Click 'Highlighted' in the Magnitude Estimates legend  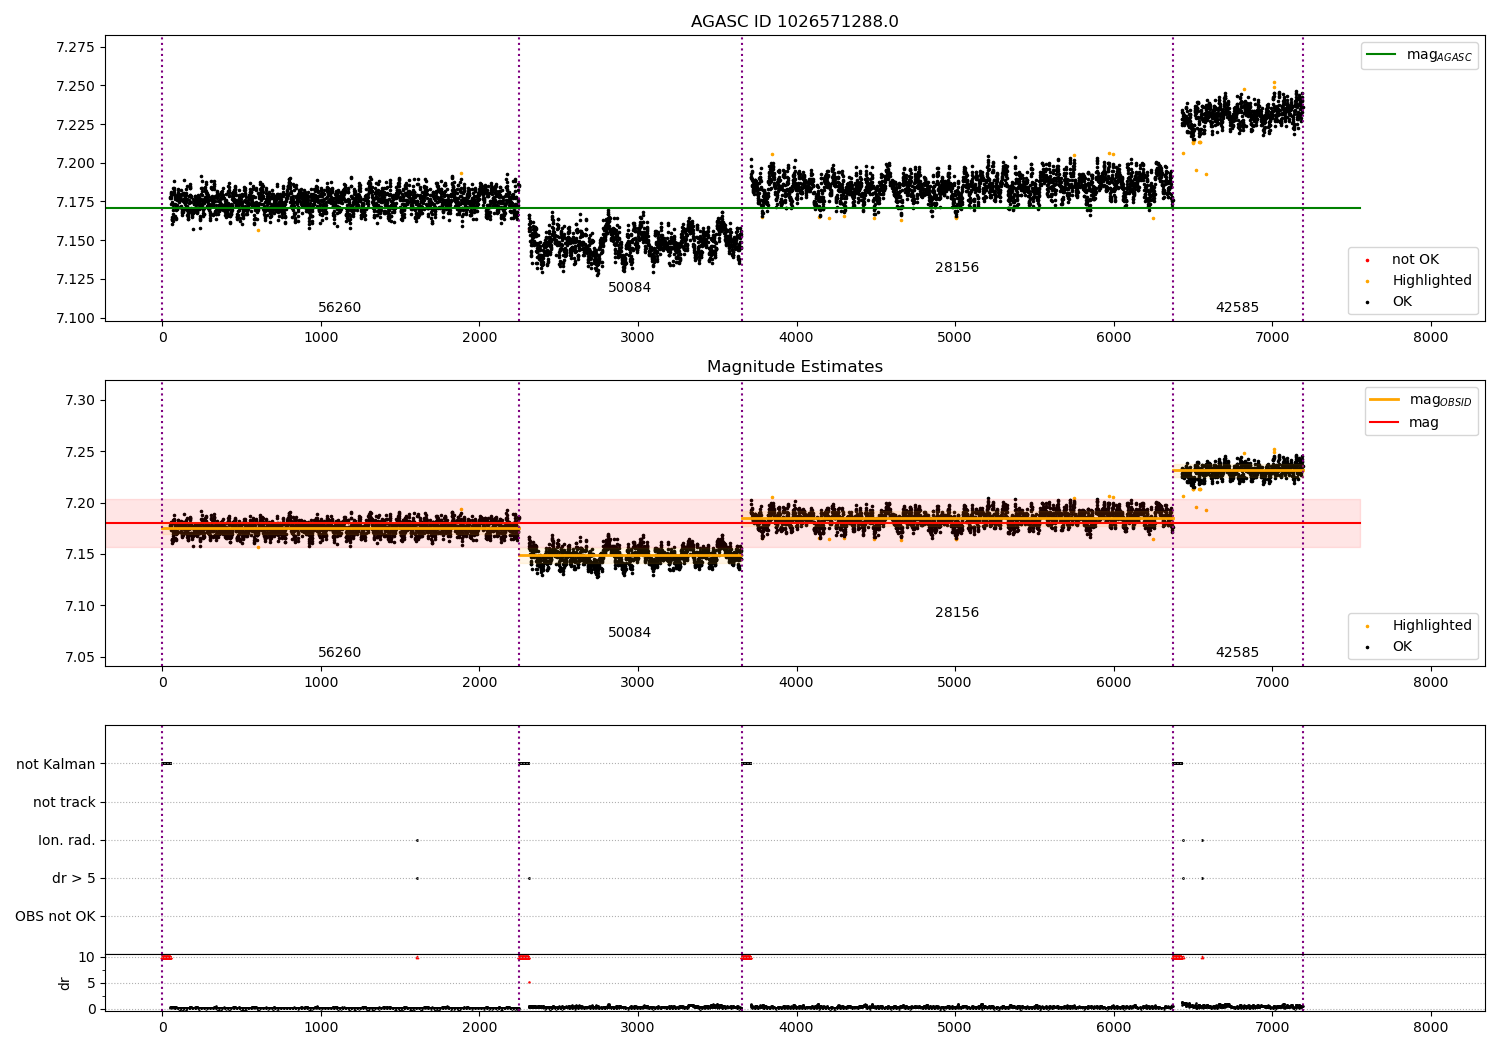1431,625
